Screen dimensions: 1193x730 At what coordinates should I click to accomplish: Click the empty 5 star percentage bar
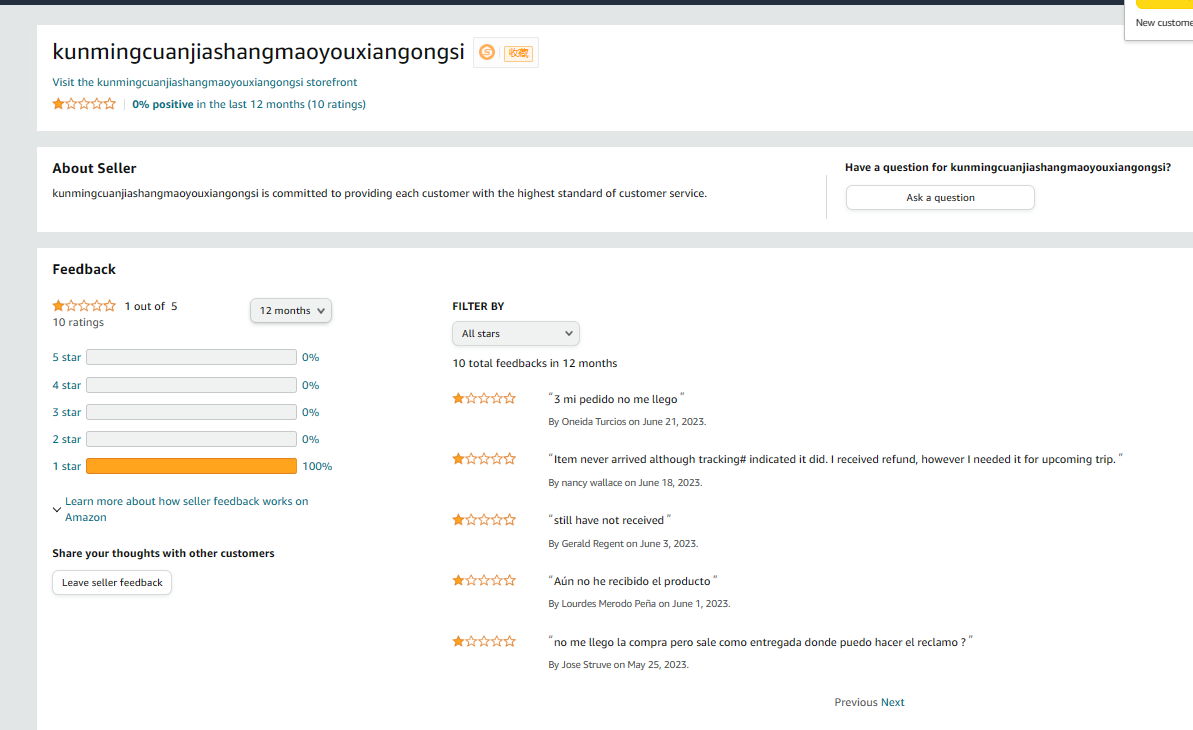point(191,357)
